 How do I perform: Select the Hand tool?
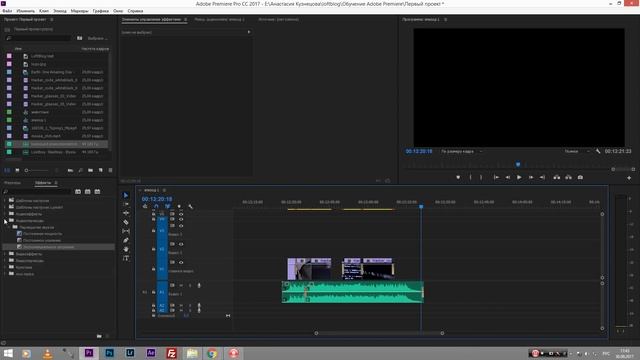(126, 249)
